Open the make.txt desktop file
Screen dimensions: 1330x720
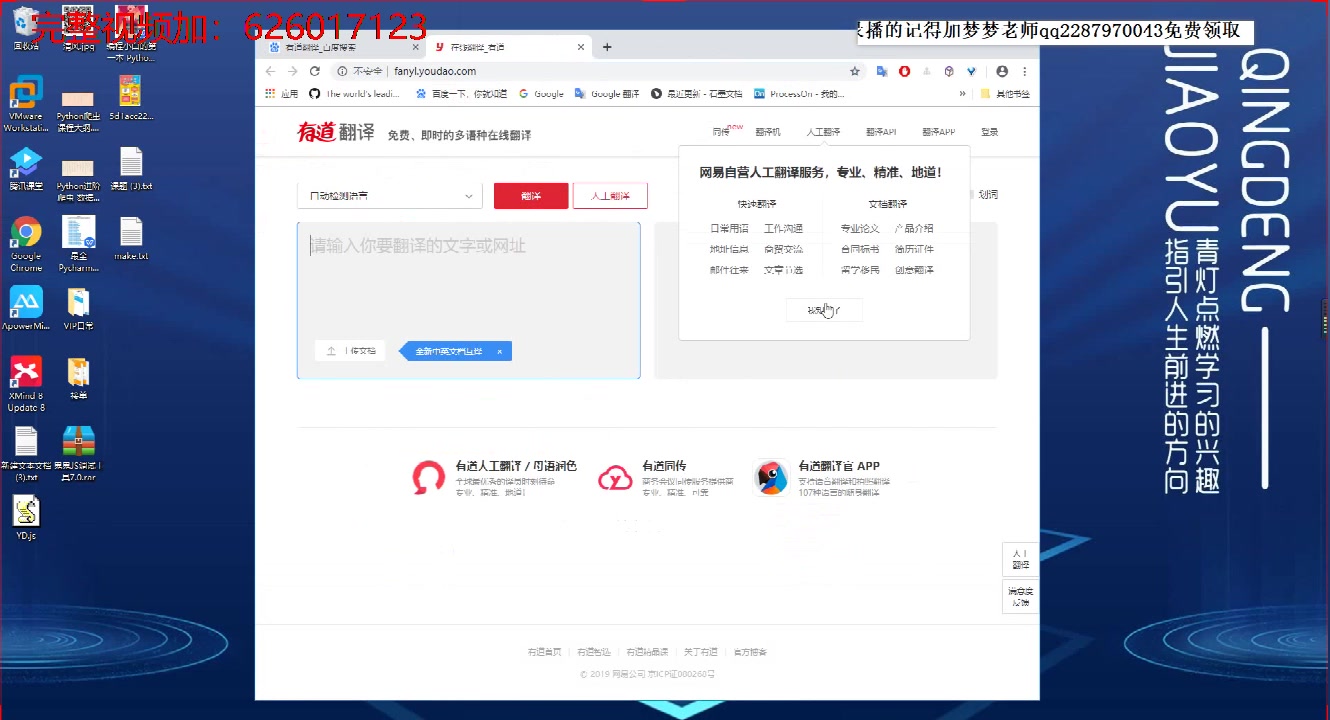[131, 239]
